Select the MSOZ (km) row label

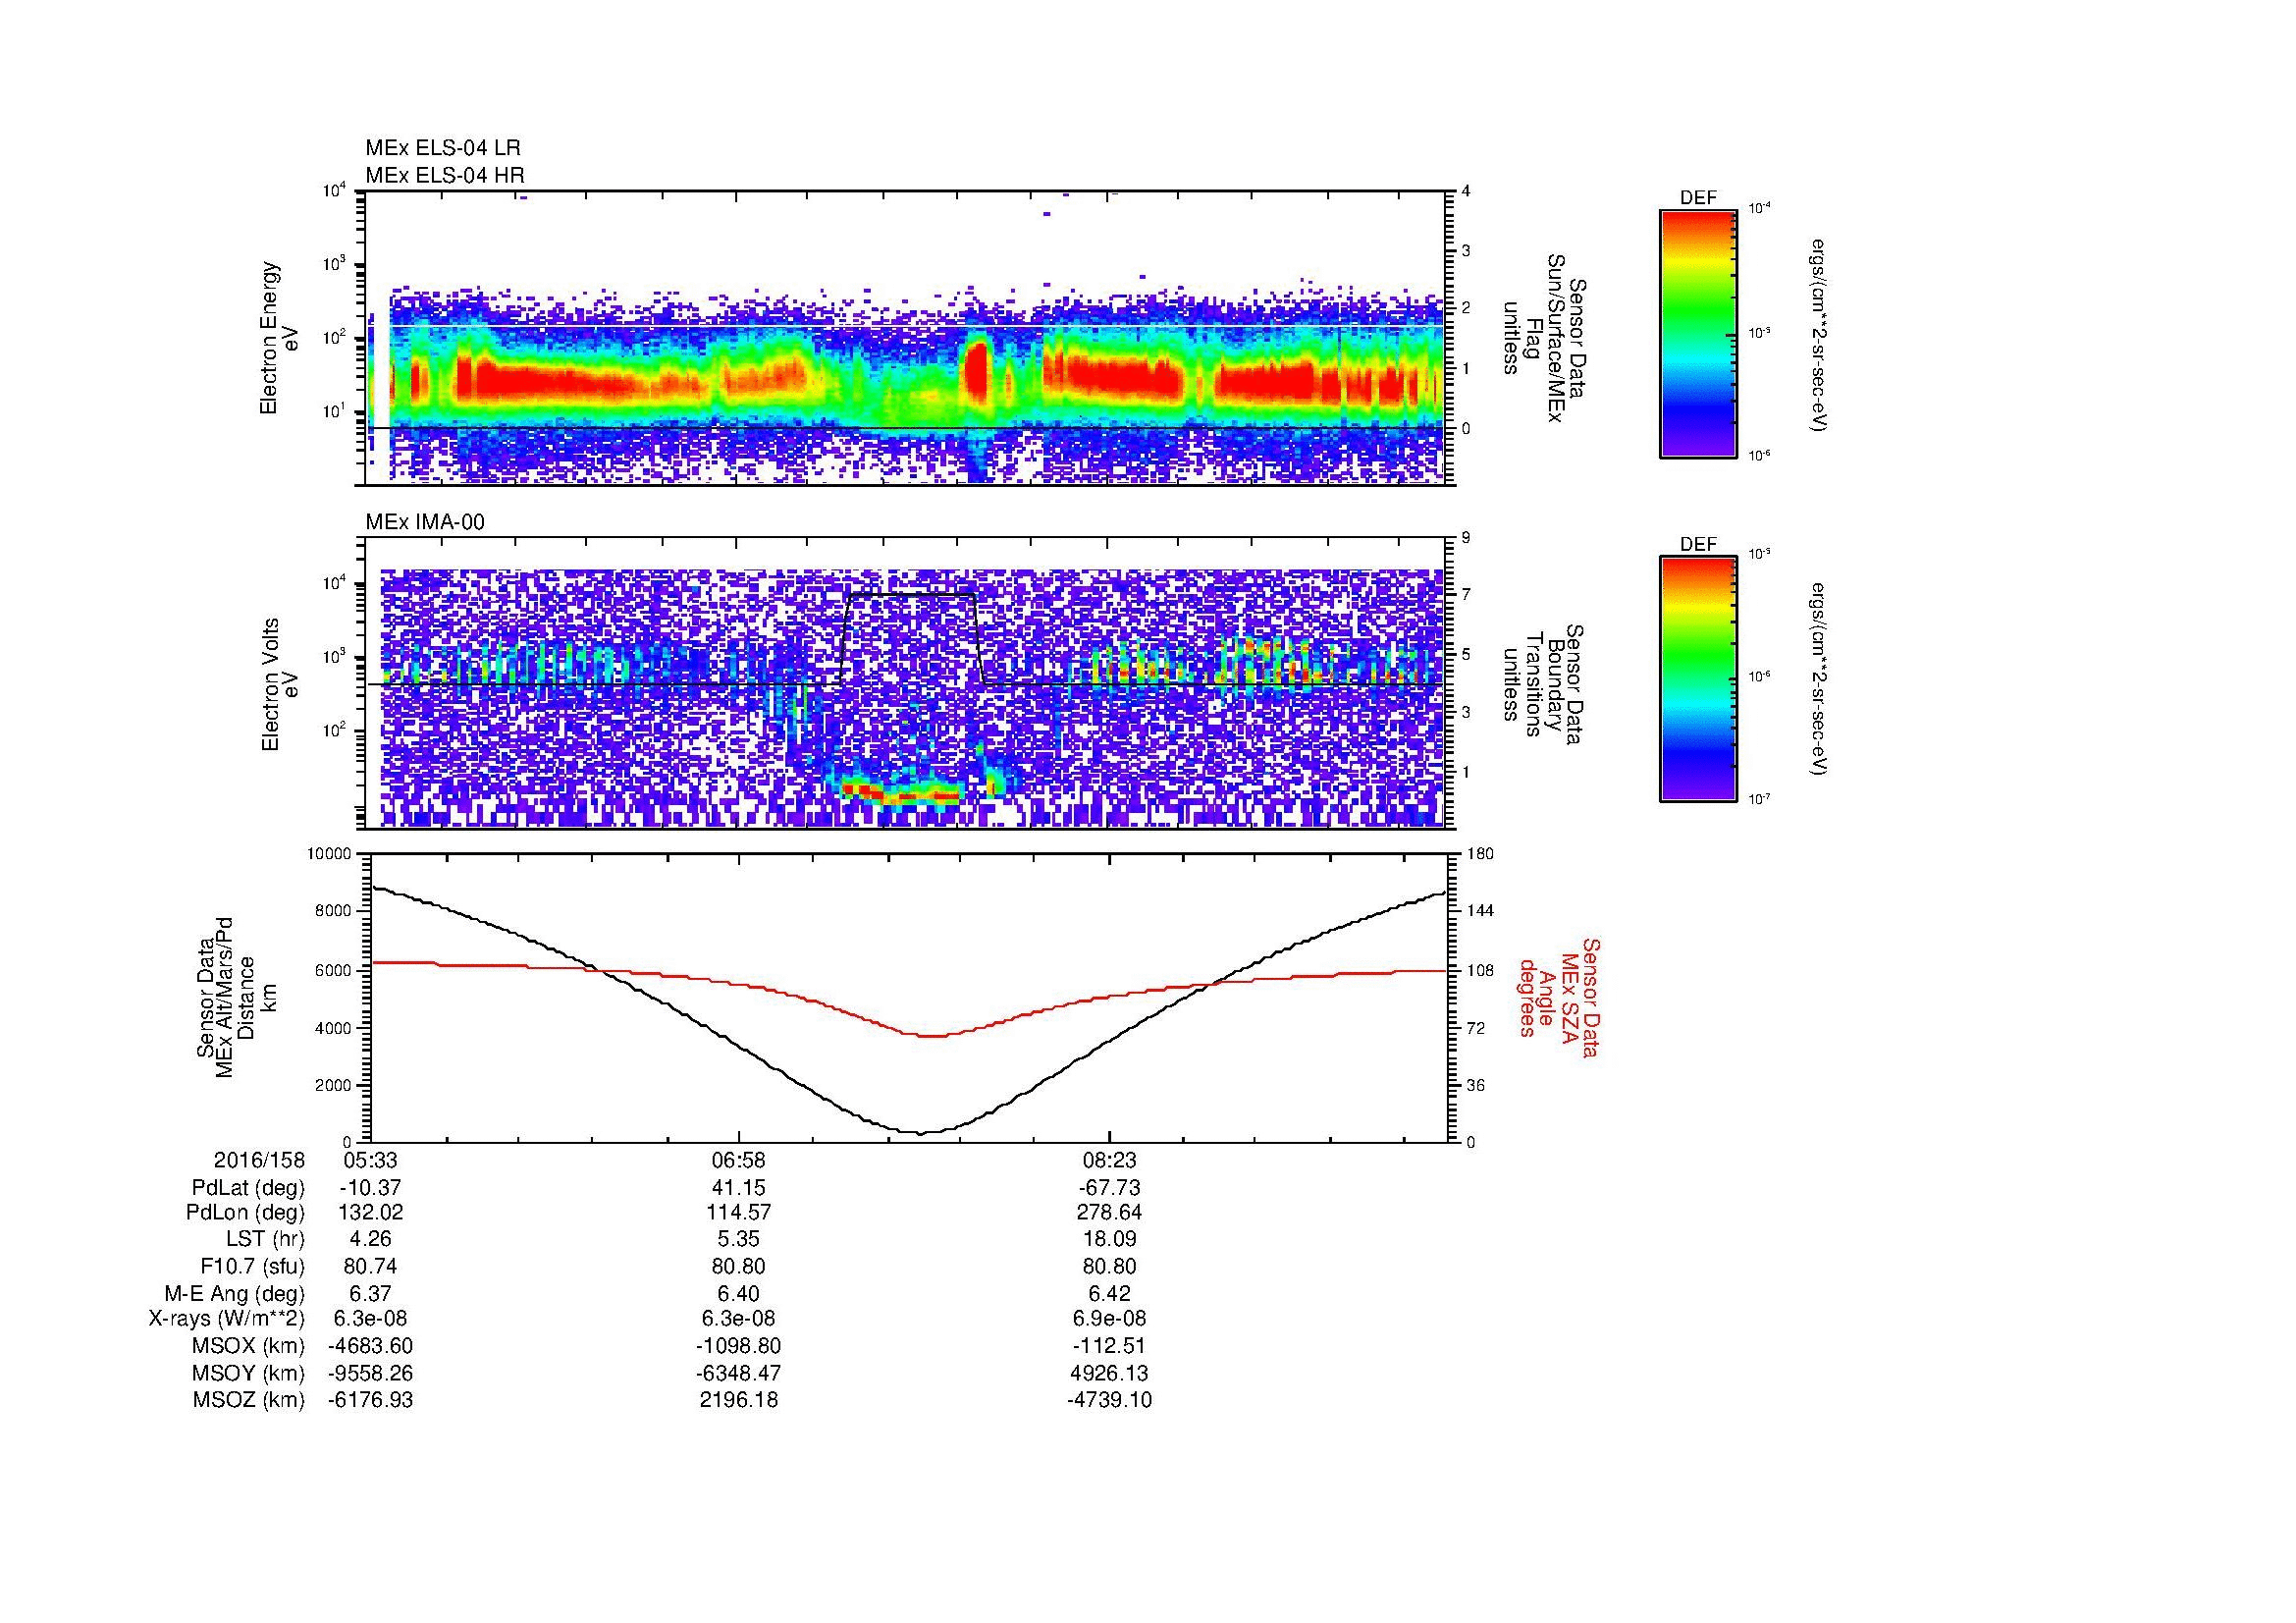click(x=249, y=1400)
